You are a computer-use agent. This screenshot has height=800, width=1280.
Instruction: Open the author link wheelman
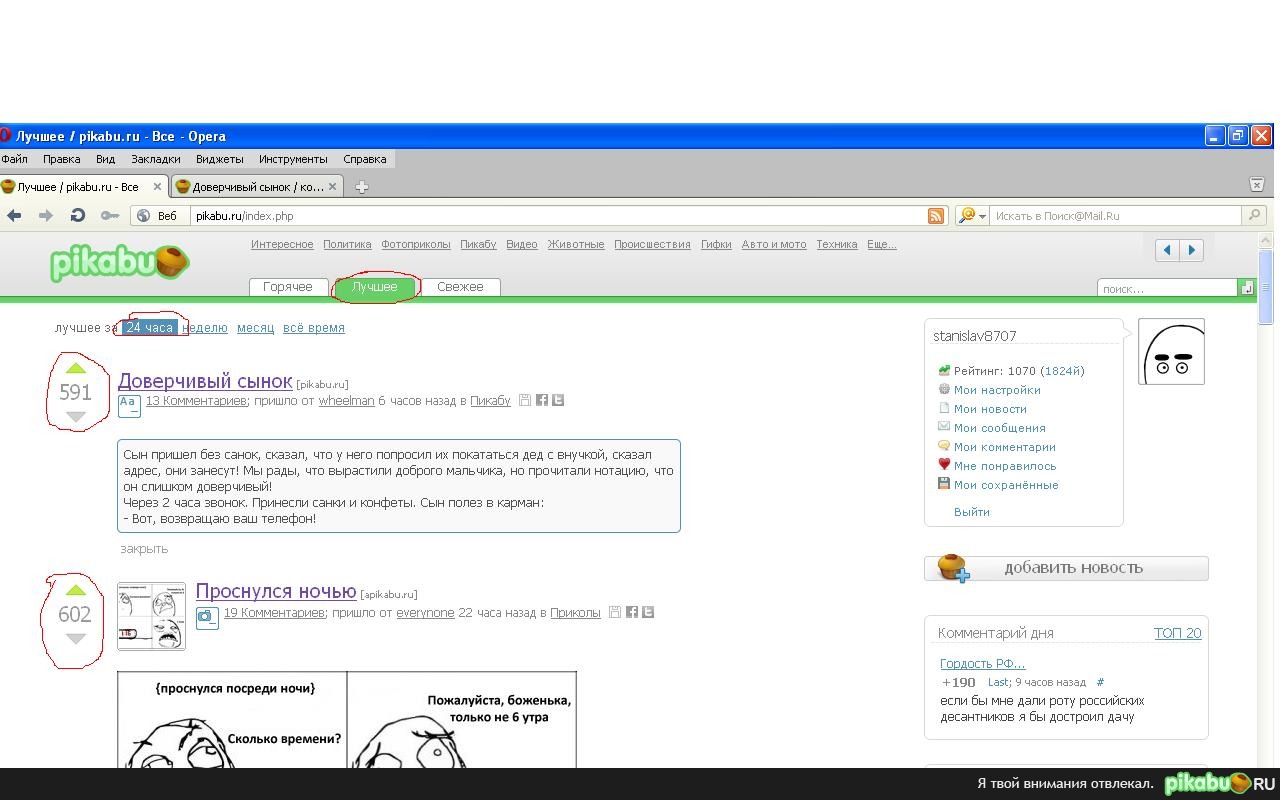coord(346,400)
